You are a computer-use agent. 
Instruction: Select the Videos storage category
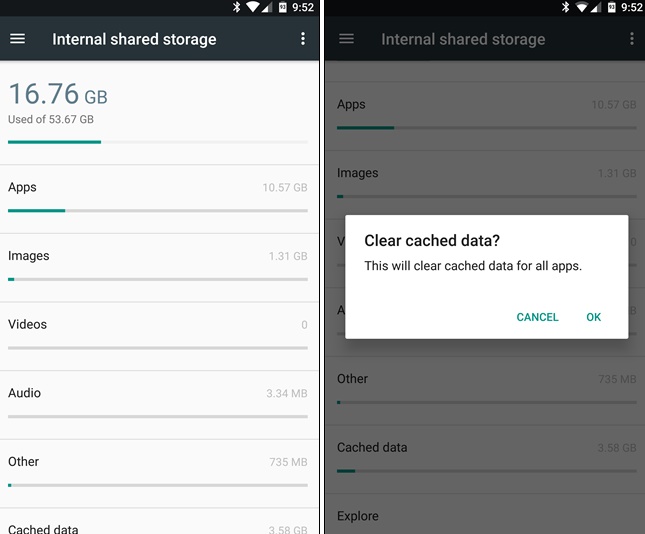click(x=159, y=337)
